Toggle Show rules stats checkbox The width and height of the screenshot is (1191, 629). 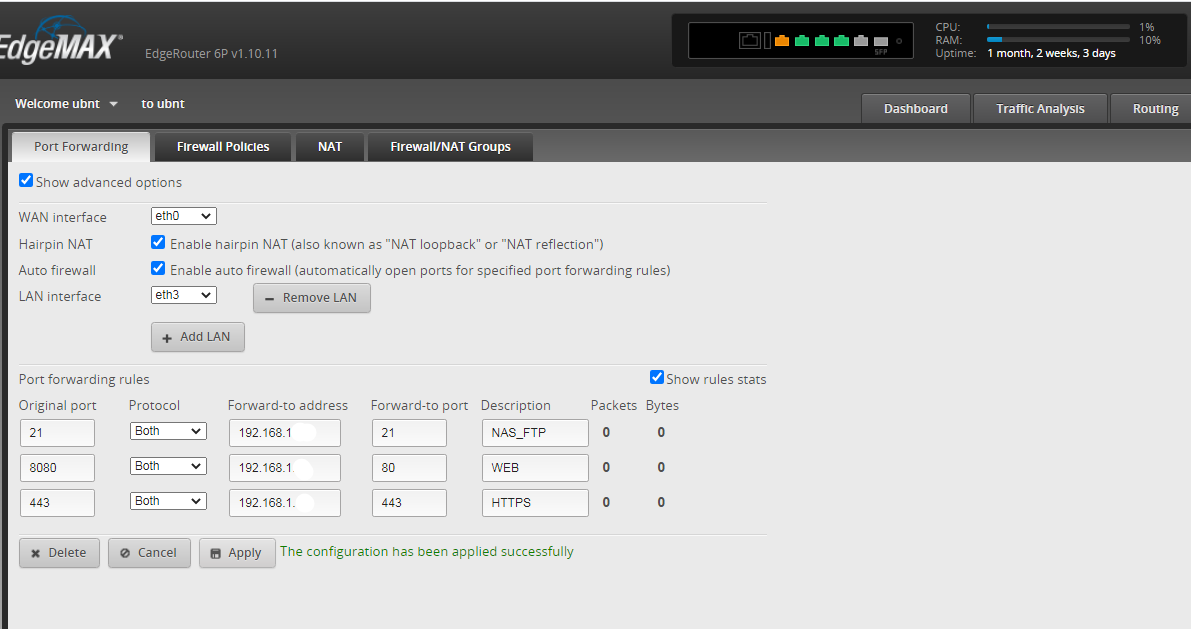pos(657,378)
